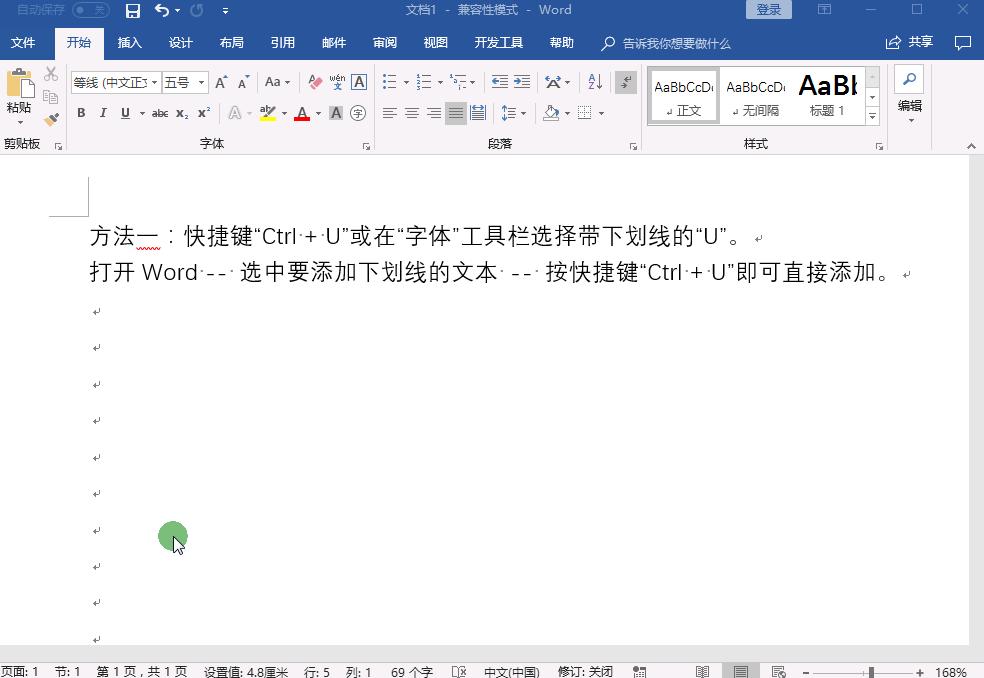Apply italic formatting
This screenshot has height=678, width=984.
coord(103,113)
